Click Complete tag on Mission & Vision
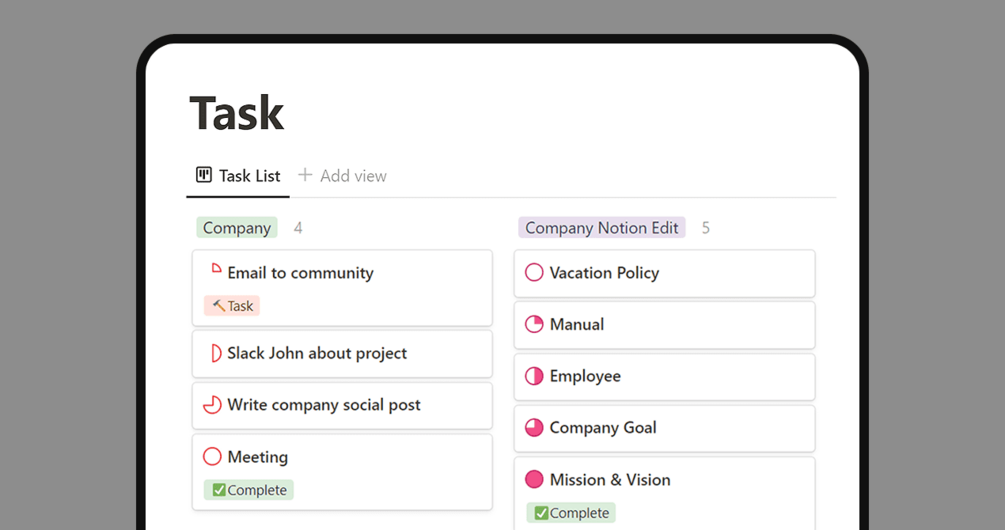The height and width of the screenshot is (530, 1005). 571,513
